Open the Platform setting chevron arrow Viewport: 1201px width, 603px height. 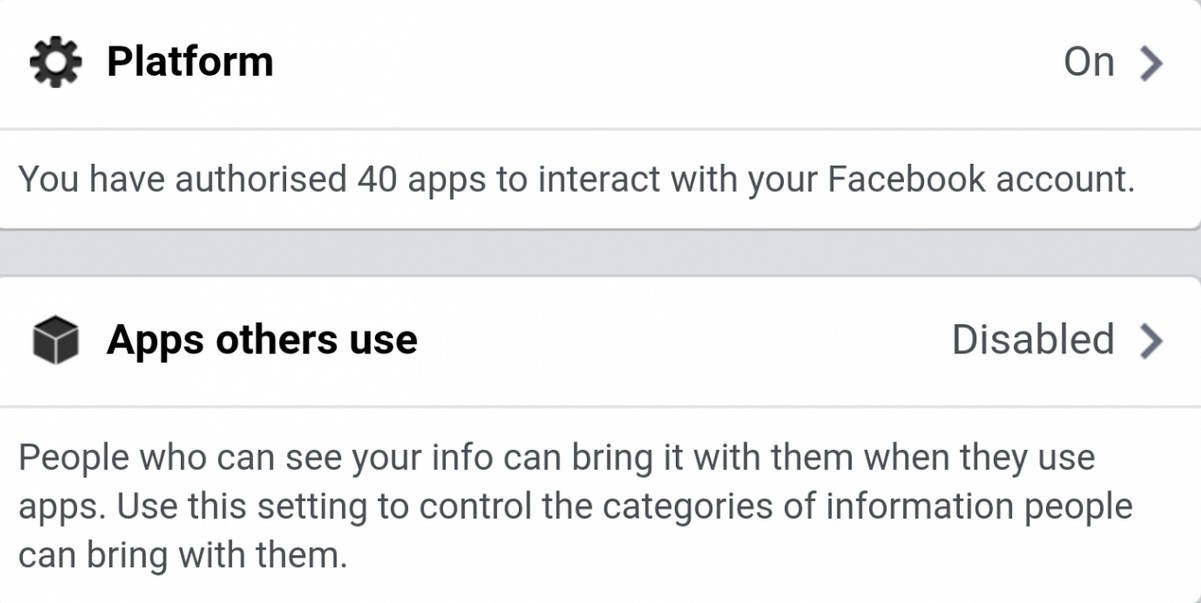coord(1152,63)
